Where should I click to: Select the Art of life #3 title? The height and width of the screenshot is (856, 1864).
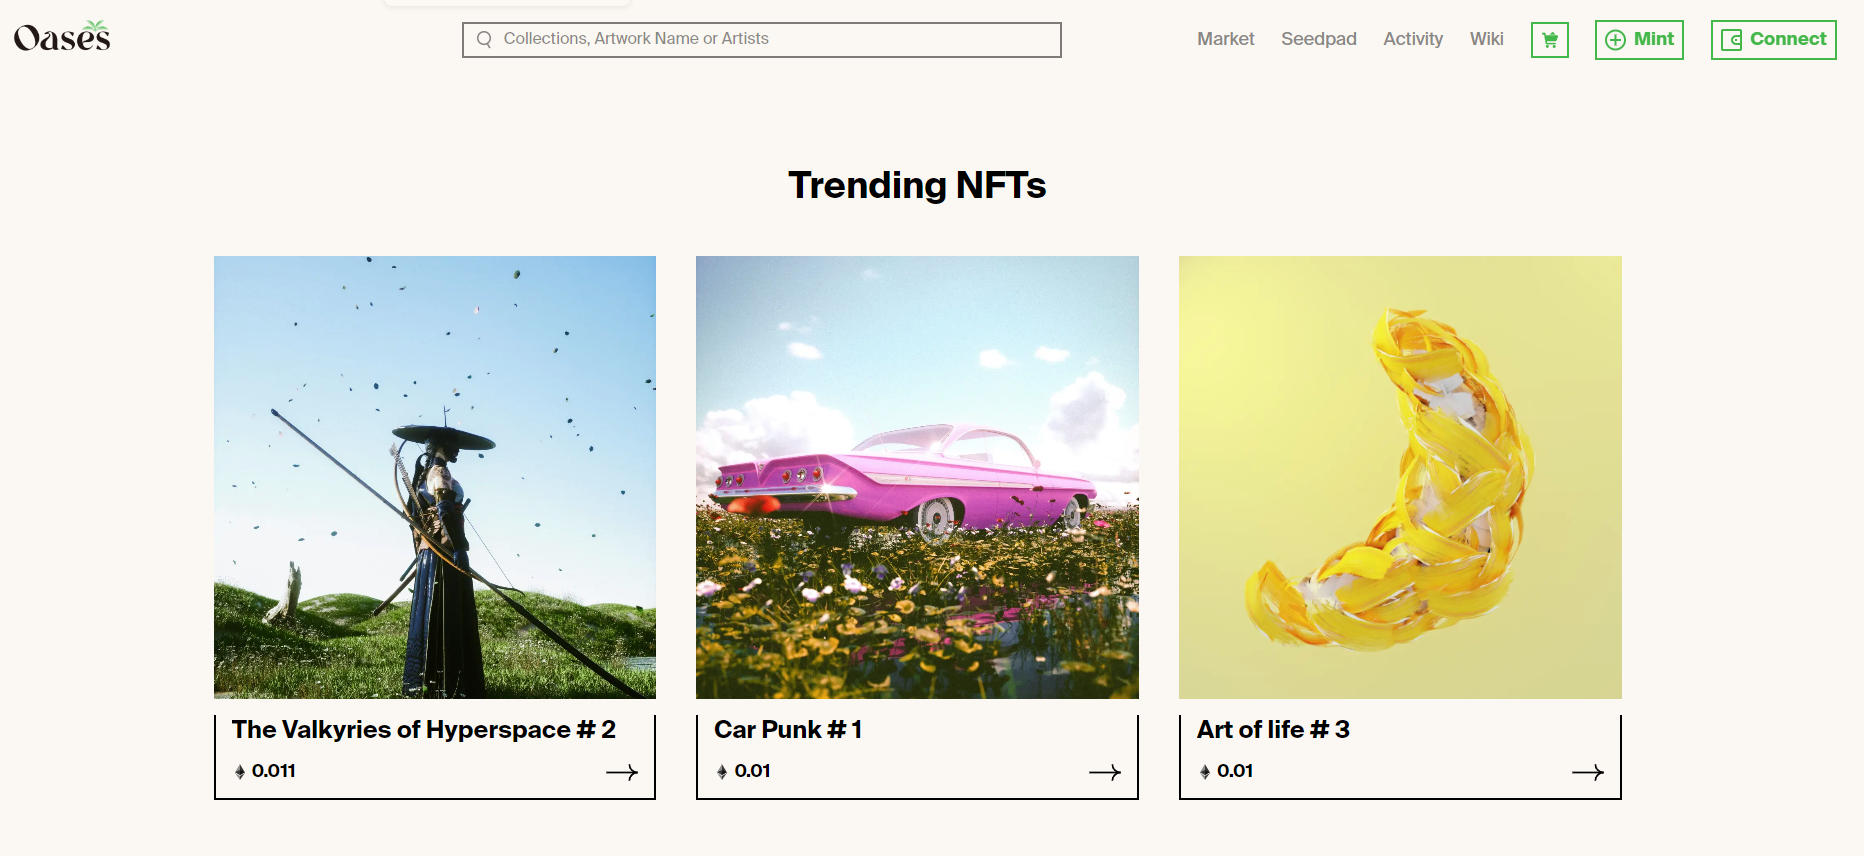(1273, 730)
